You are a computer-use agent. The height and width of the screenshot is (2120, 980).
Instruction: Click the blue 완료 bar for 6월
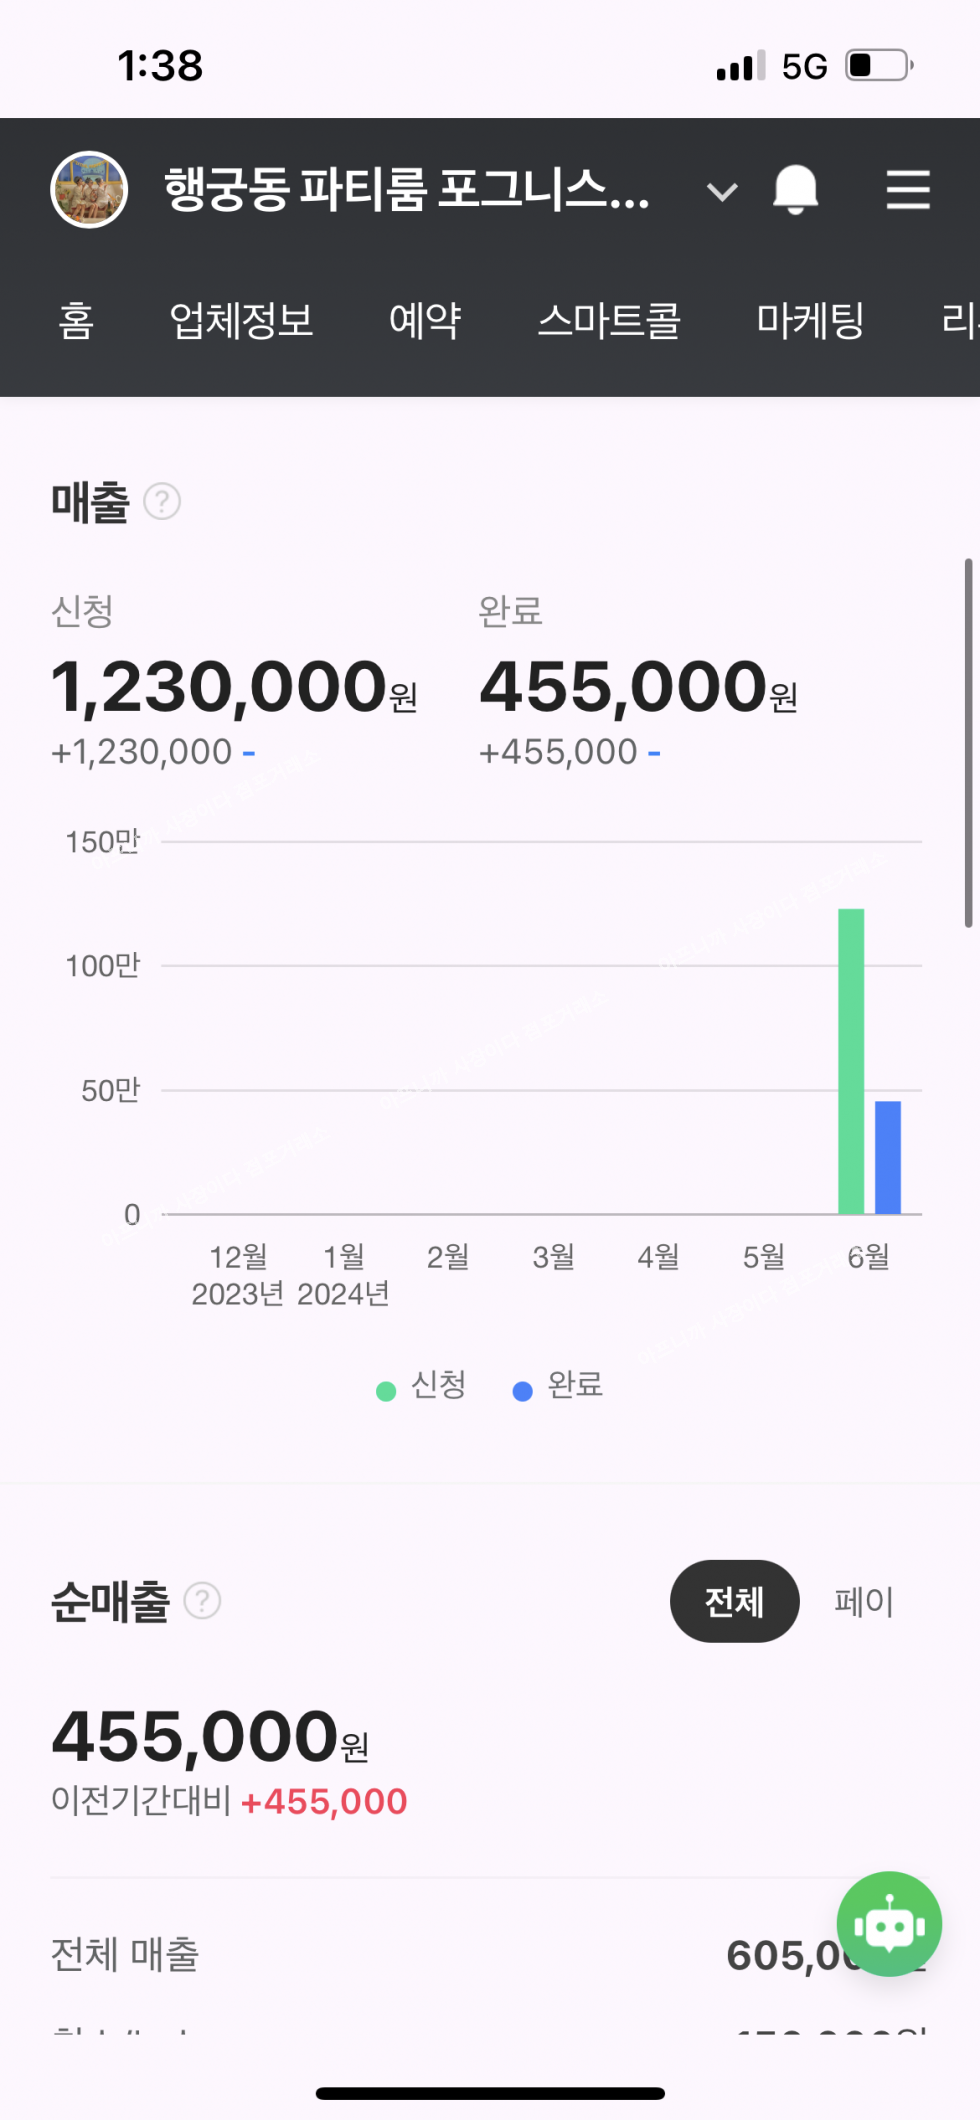888,1157
